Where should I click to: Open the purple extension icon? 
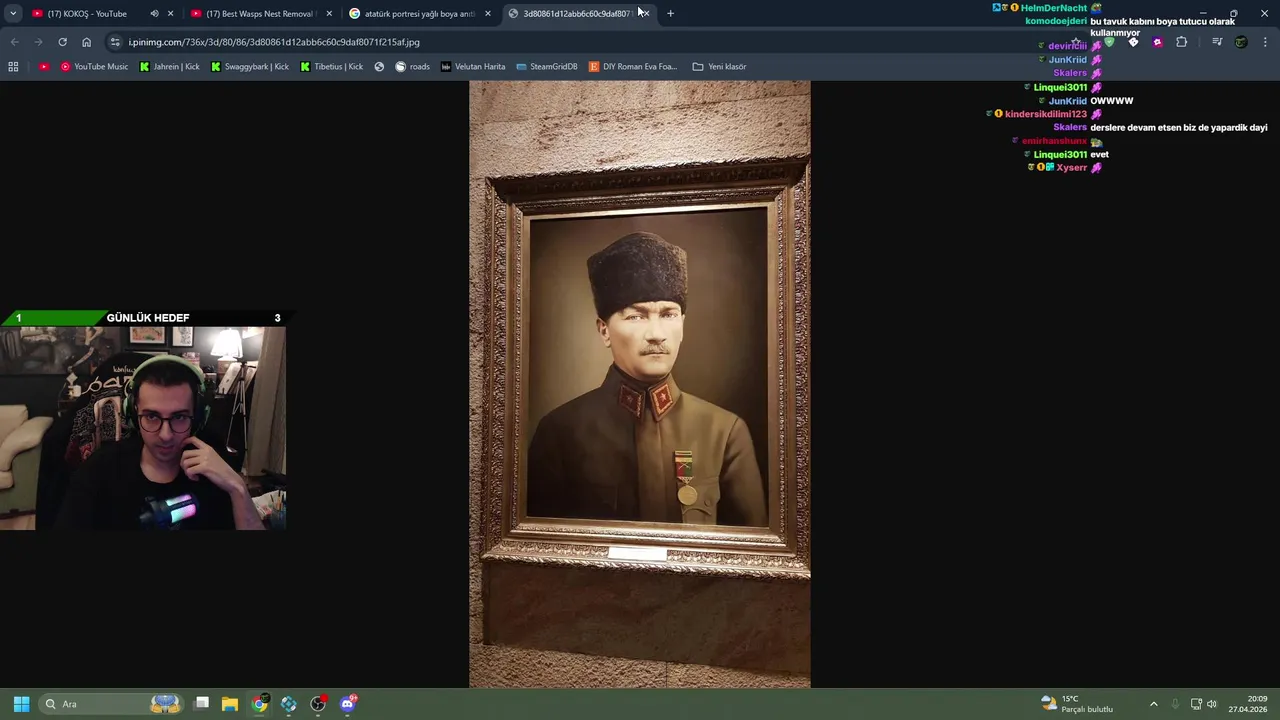pyautogui.click(x=1157, y=42)
